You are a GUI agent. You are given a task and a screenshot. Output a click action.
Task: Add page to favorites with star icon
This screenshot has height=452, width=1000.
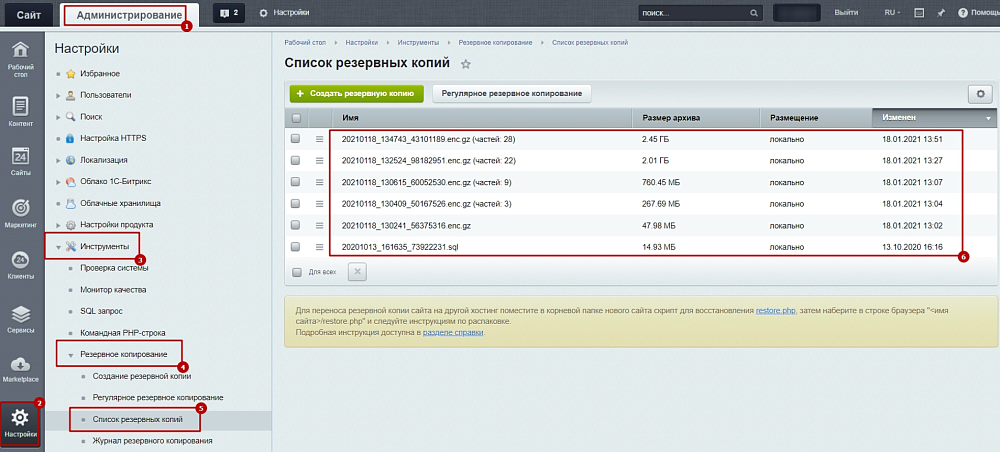click(x=465, y=64)
